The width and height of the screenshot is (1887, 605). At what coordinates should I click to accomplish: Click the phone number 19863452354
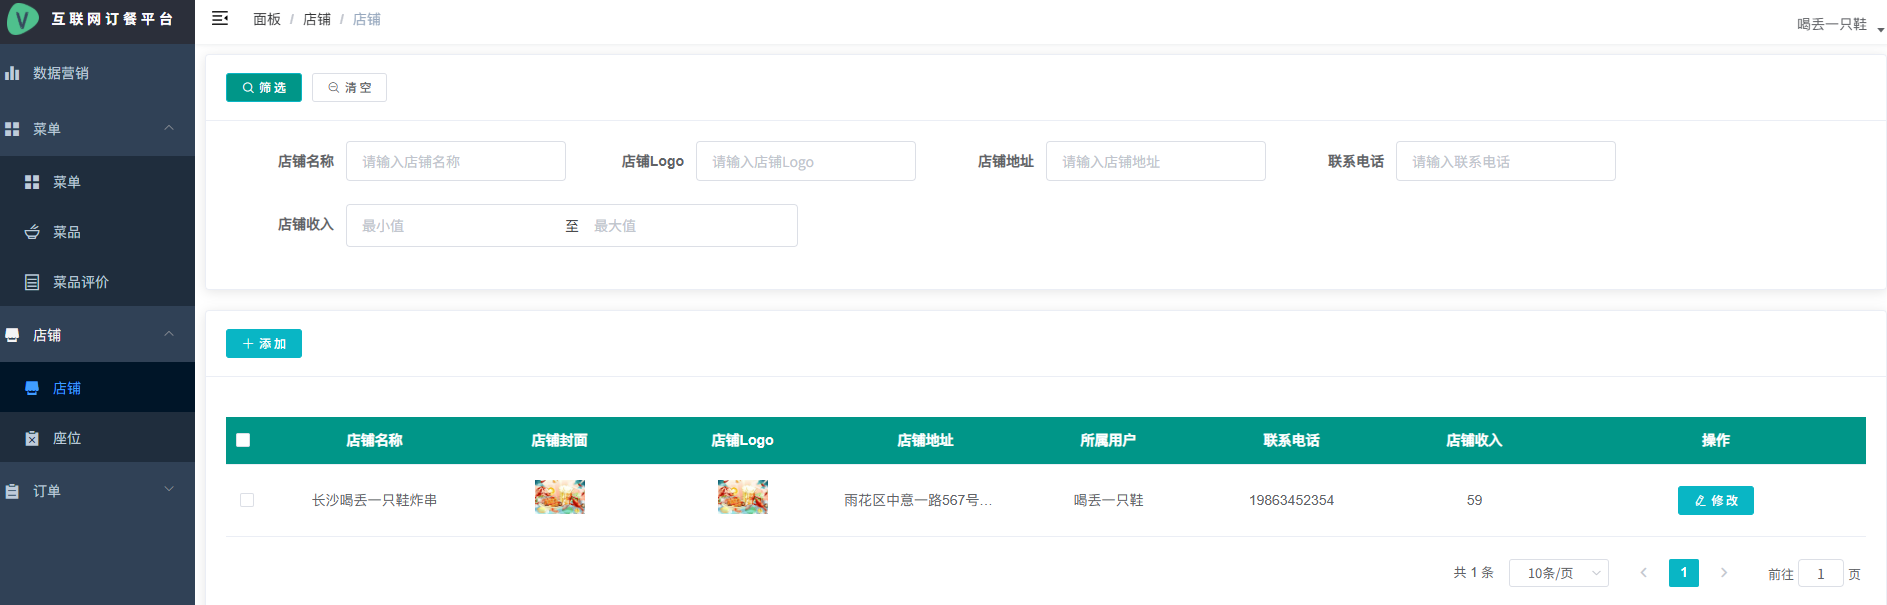[1291, 500]
